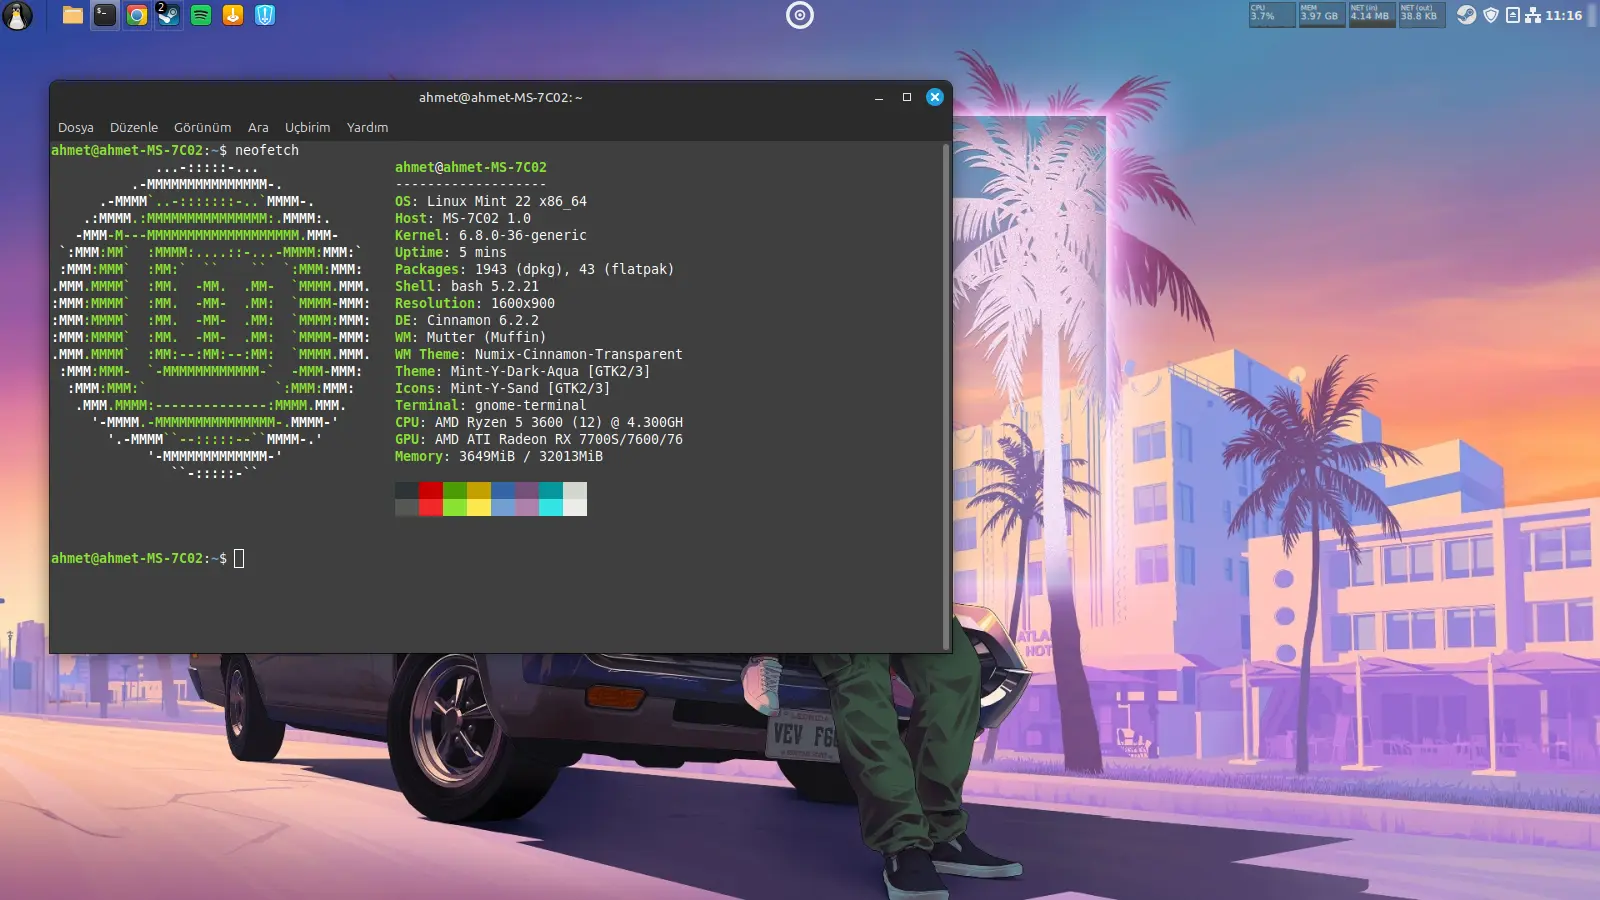Open the removable drives eject tray icon
The width and height of the screenshot is (1600, 900).
(1513, 15)
